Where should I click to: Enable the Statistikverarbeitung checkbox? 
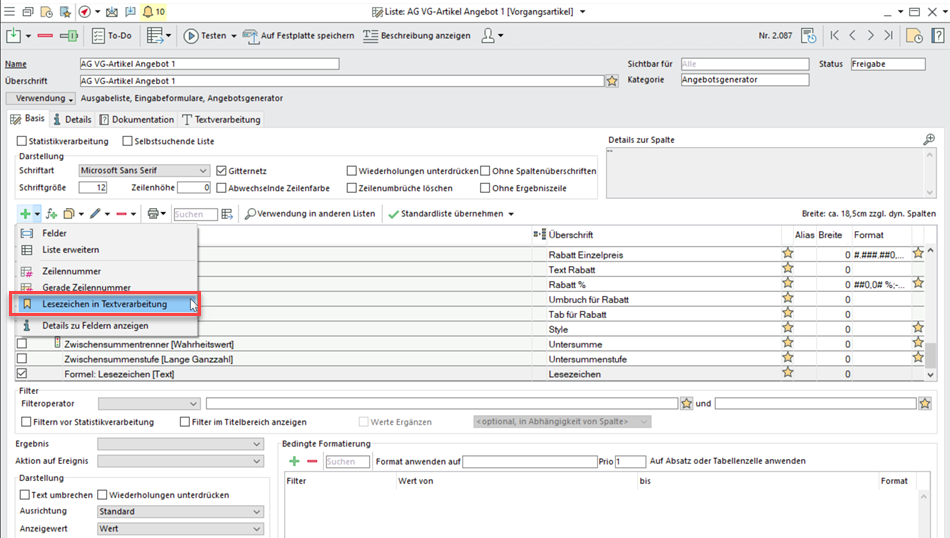22,142
